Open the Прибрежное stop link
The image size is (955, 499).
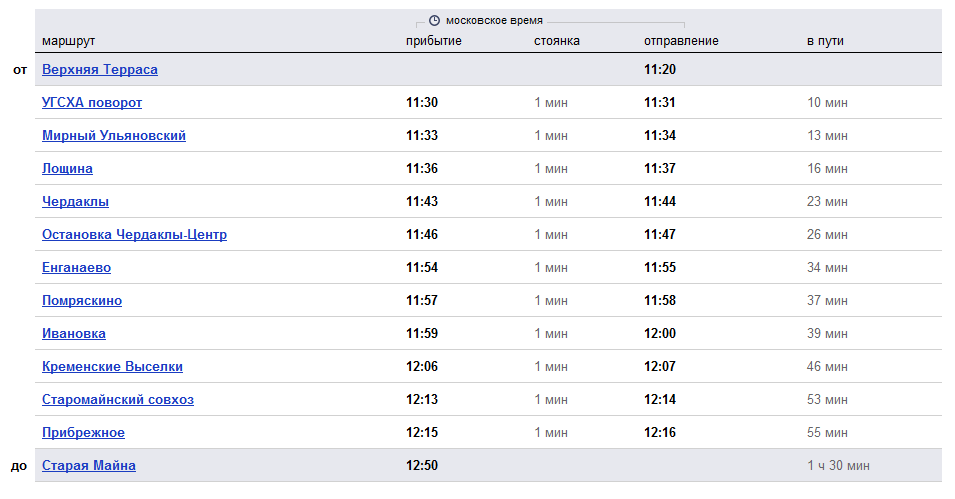[x=83, y=432]
